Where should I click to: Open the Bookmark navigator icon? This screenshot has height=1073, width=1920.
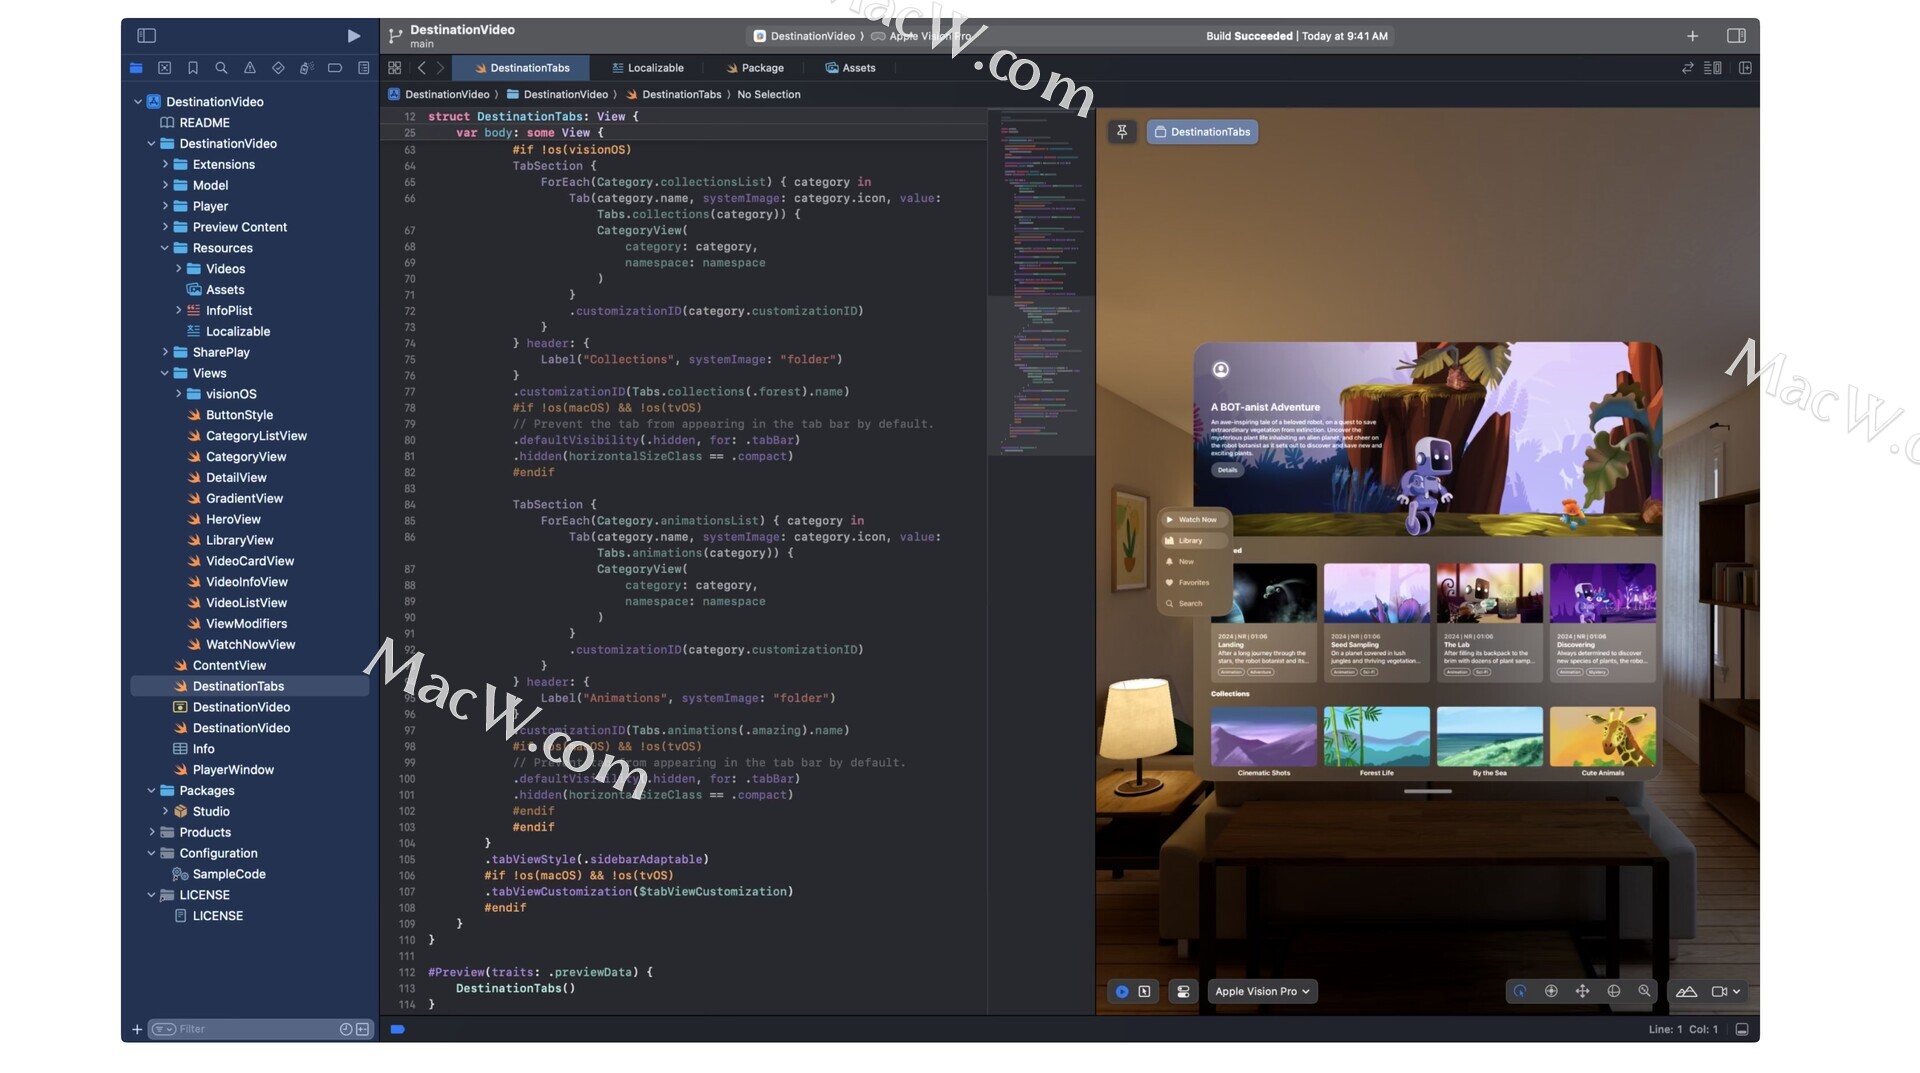[193, 68]
